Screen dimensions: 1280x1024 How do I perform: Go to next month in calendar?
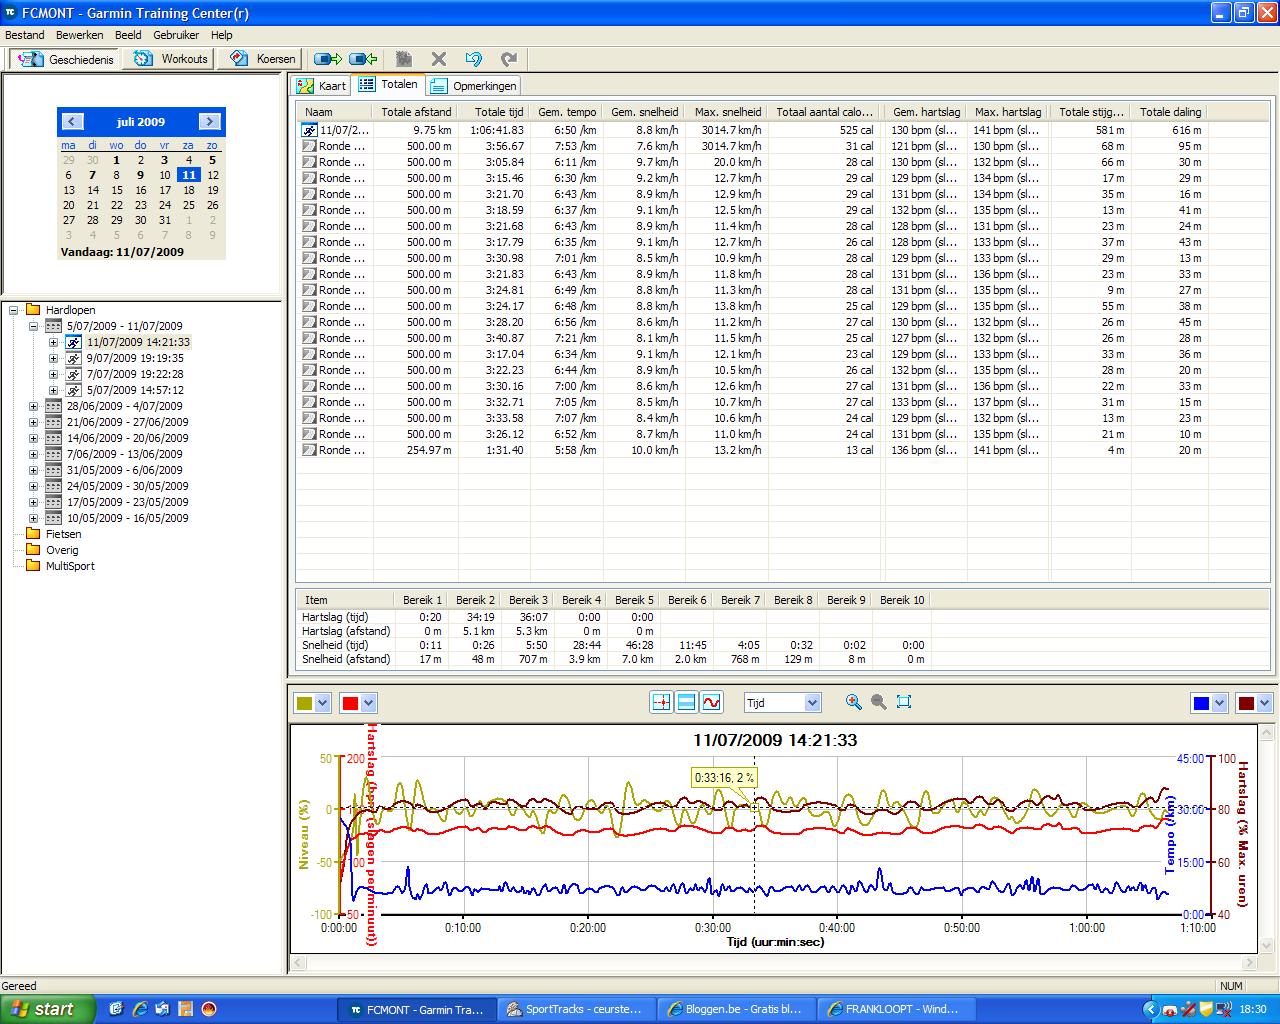pyautogui.click(x=209, y=121)
